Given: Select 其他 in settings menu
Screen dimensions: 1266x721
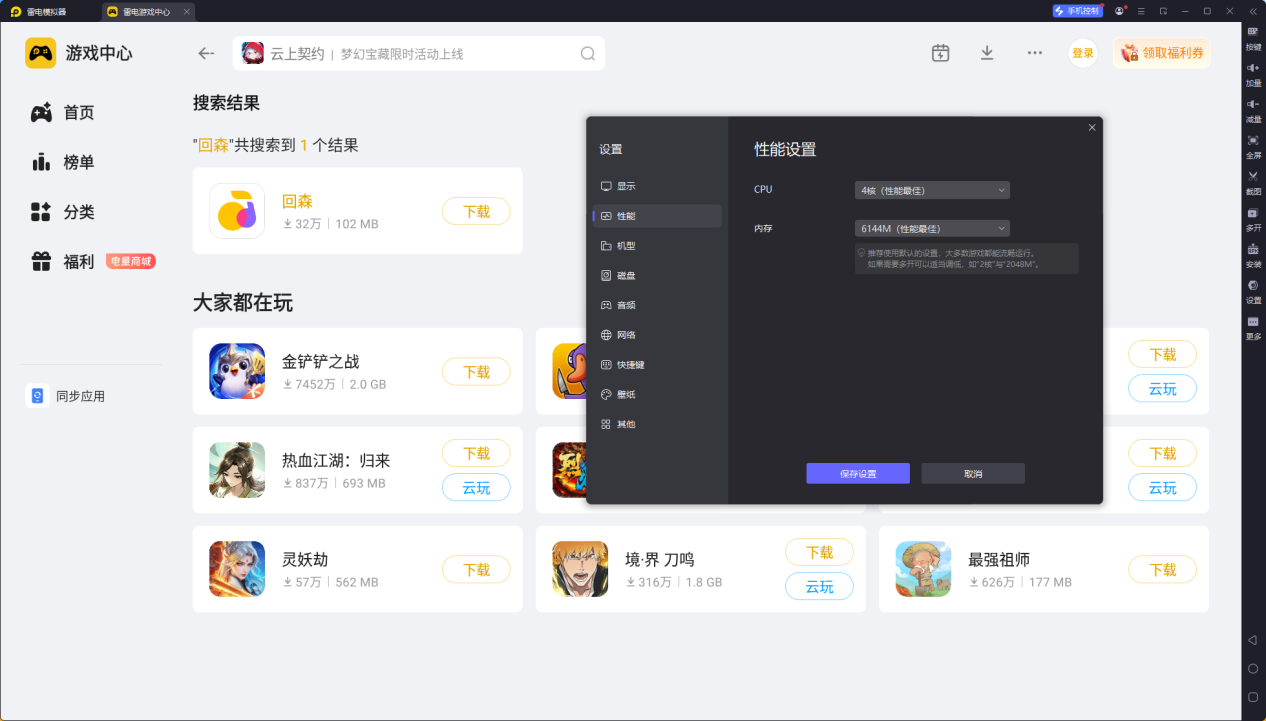Looking at the screenshot, I should coord(657,424).
